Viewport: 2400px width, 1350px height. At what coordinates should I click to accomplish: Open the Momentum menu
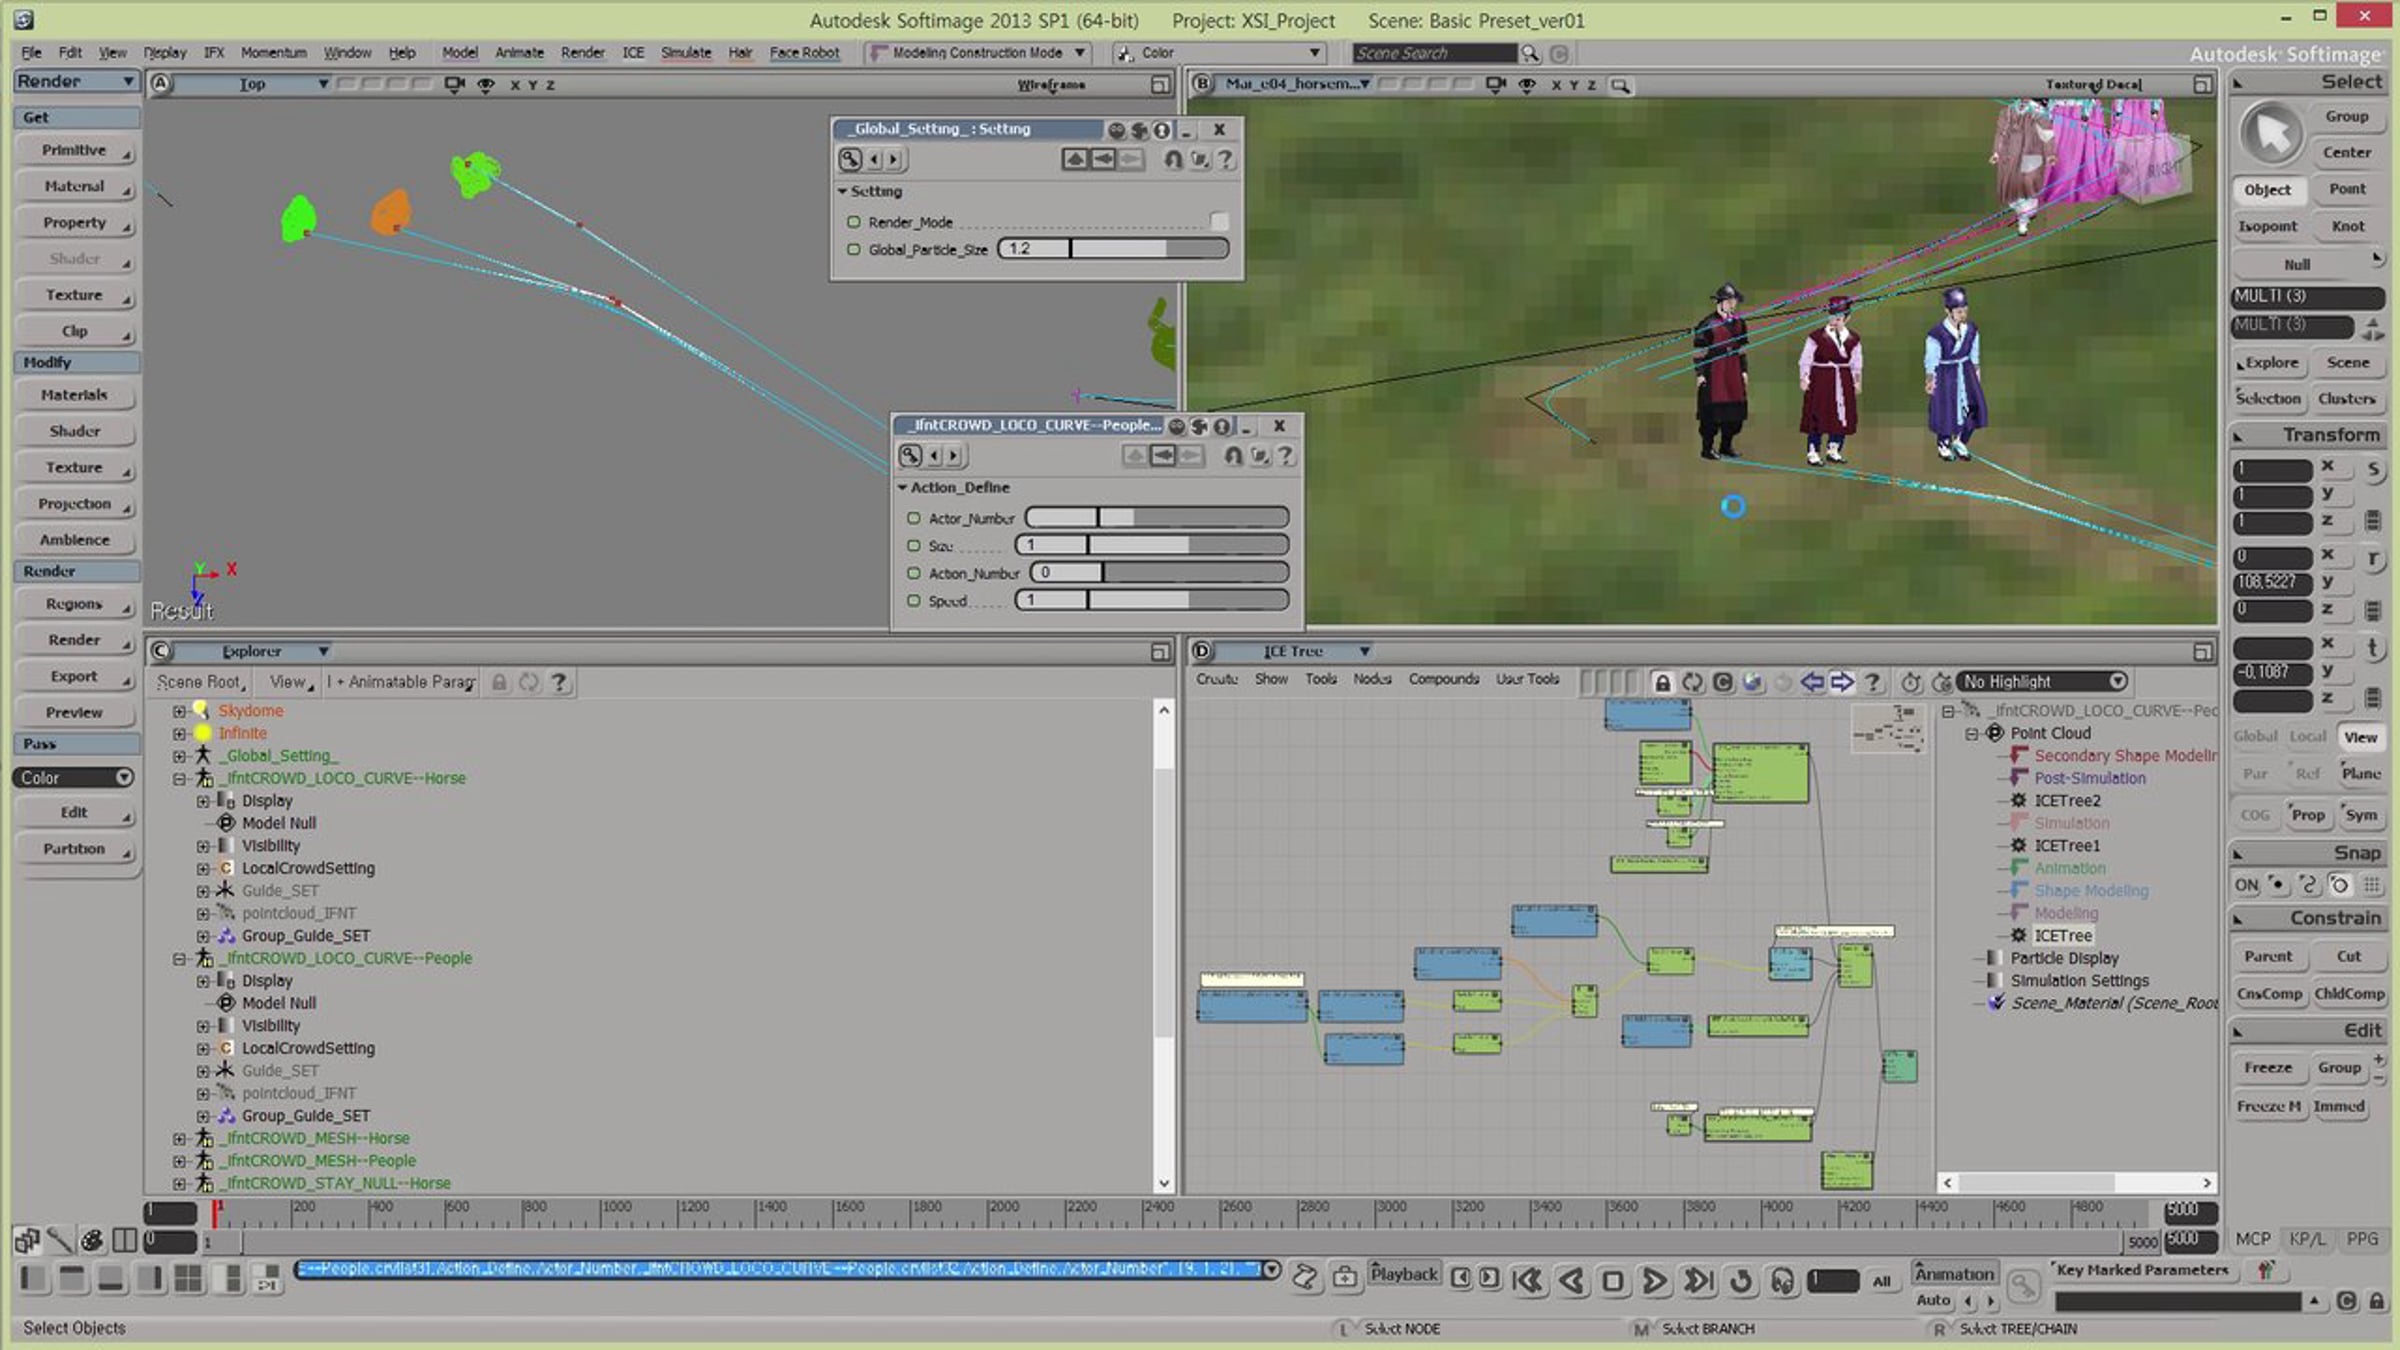tap(273, 52)
